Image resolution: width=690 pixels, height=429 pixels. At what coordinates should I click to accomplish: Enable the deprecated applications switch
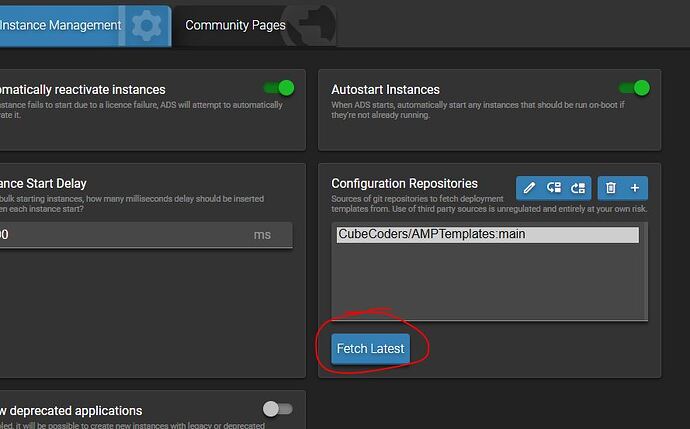[x=278, y=409]
